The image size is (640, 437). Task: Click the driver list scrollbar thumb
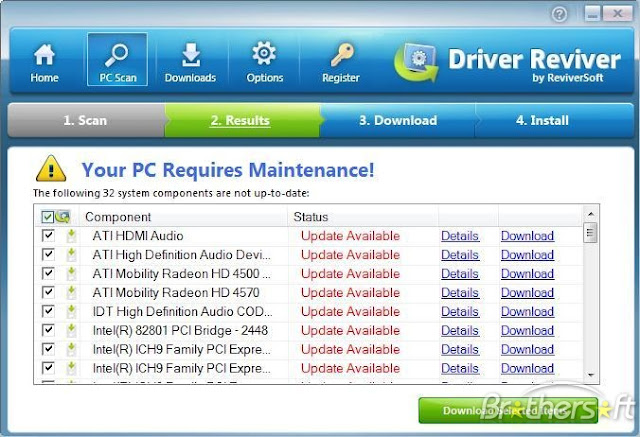coord(590,233)
